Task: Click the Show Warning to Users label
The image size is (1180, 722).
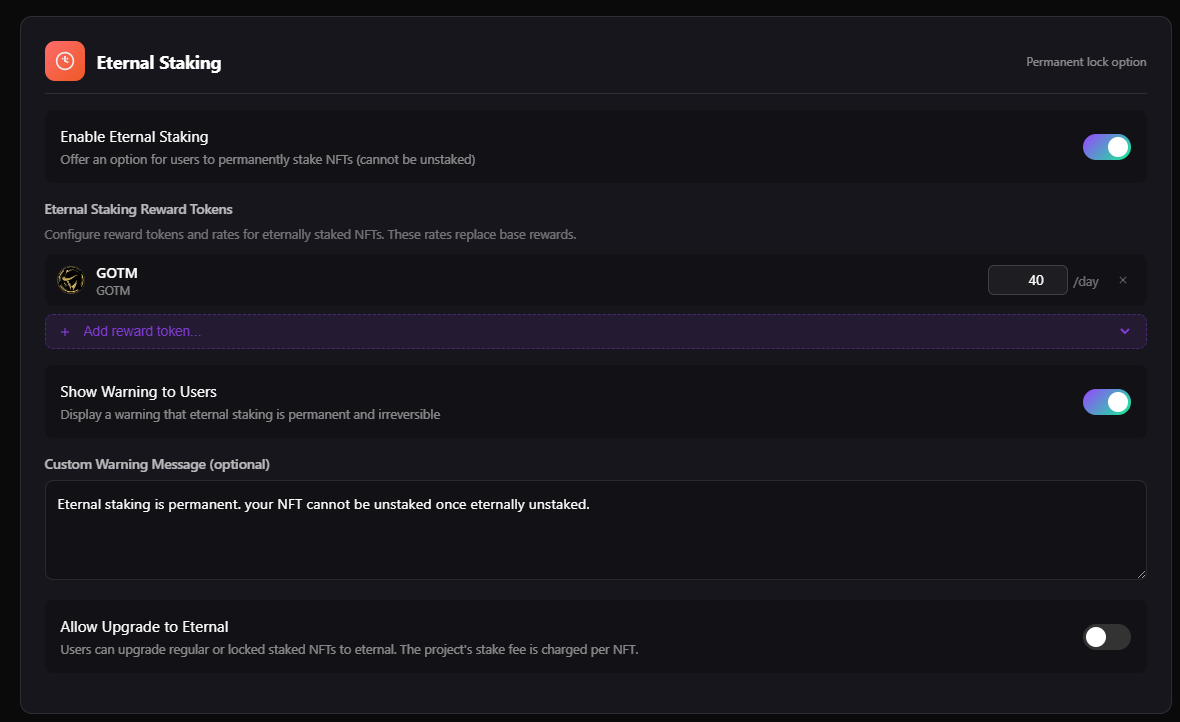Action: [138, 392]
